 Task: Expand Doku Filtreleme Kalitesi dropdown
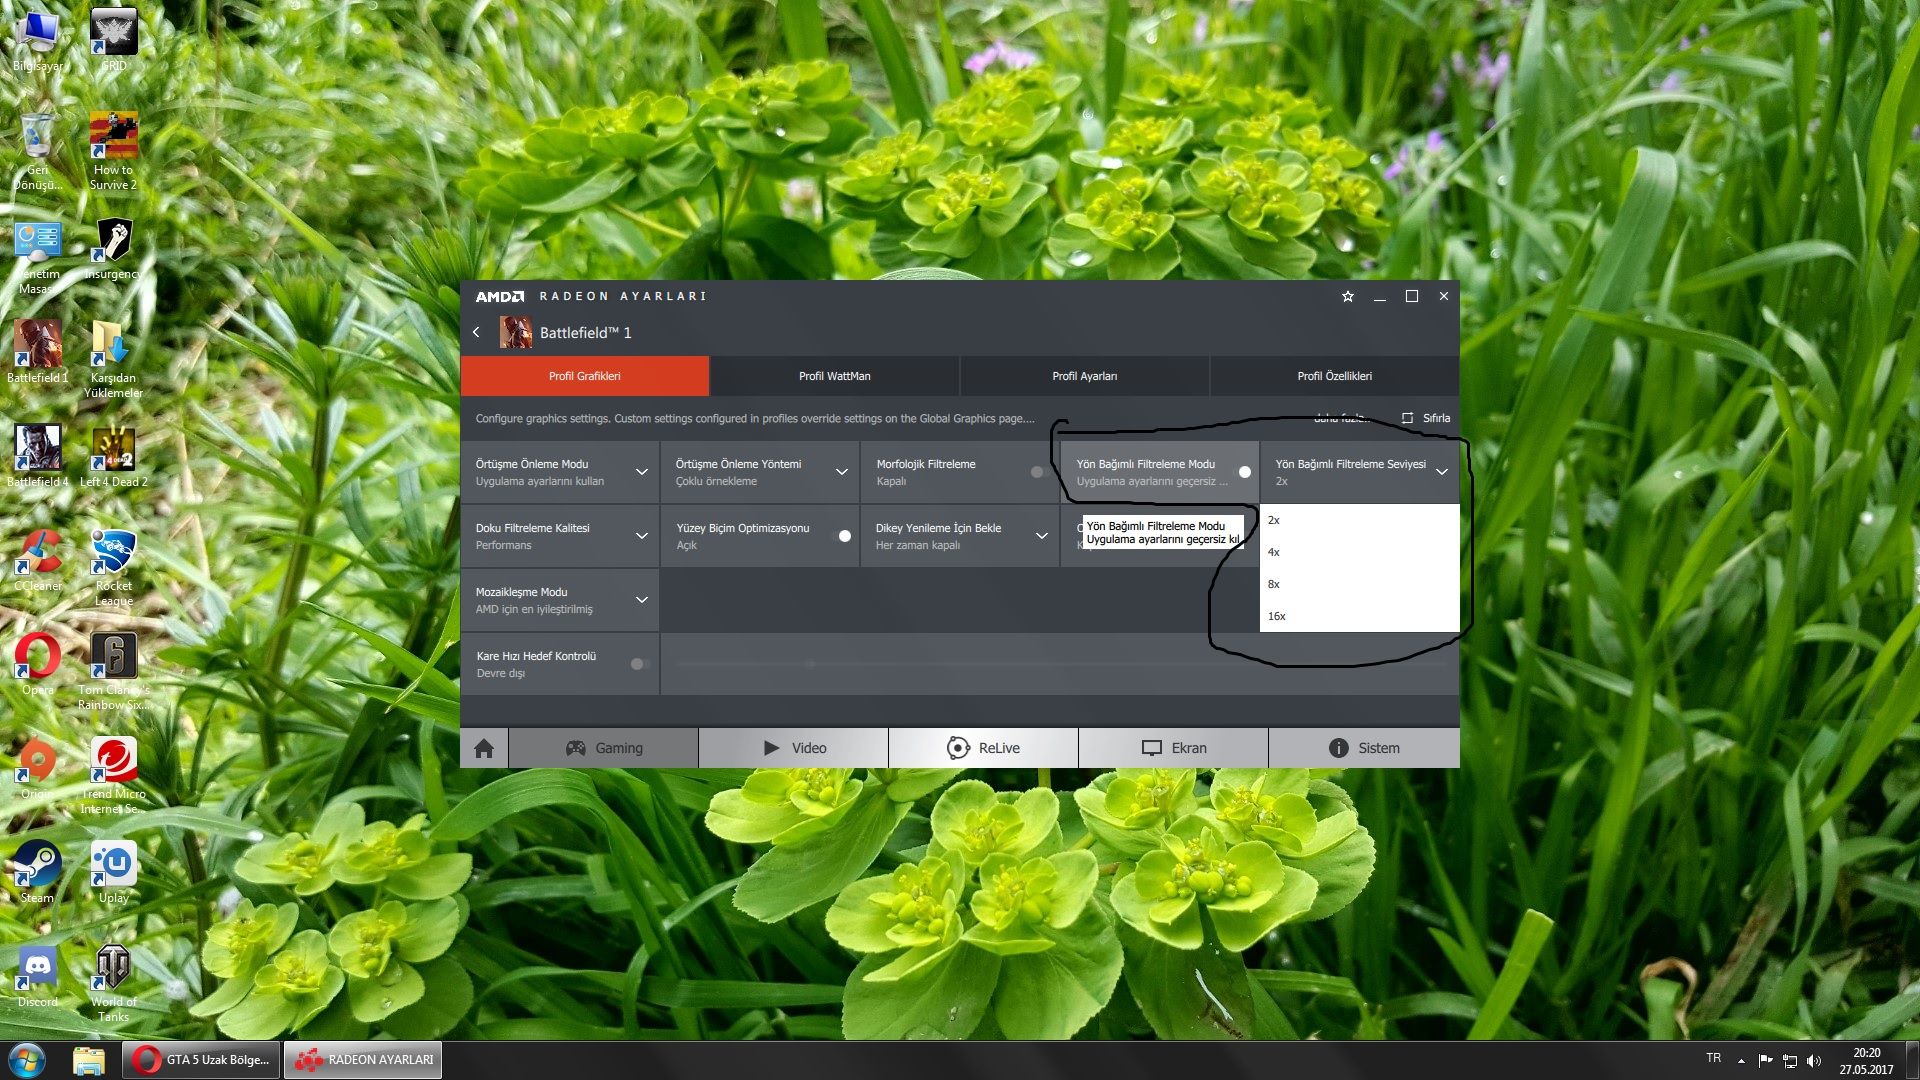[642, 536]
